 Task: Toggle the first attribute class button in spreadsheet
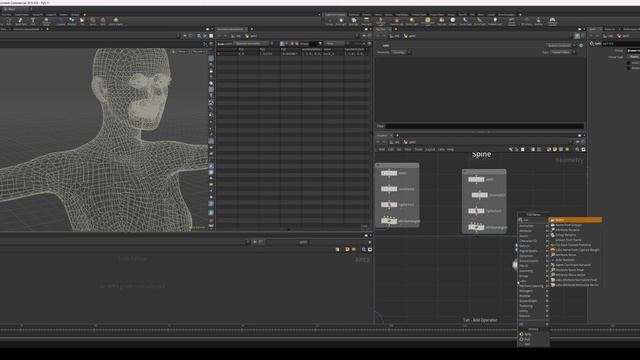click(282, 43)
